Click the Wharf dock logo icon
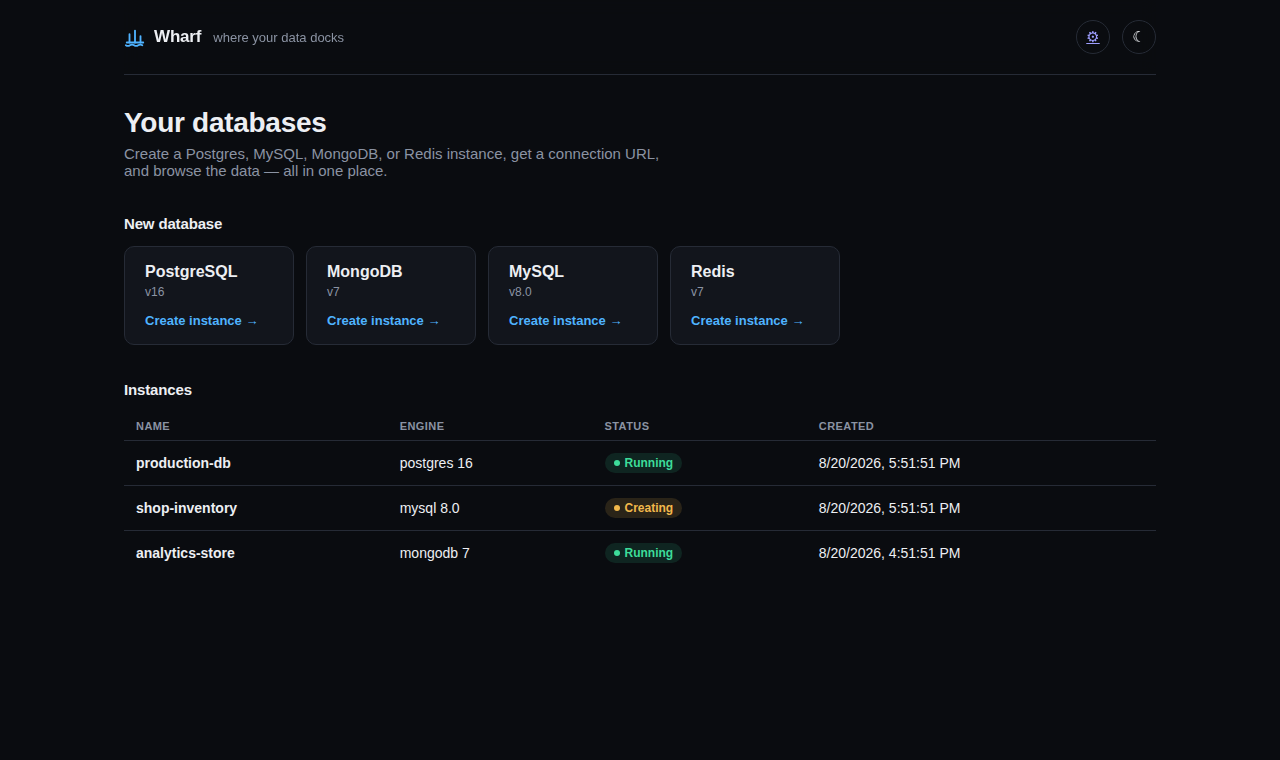1280x760 pixels. pos(135,38)
